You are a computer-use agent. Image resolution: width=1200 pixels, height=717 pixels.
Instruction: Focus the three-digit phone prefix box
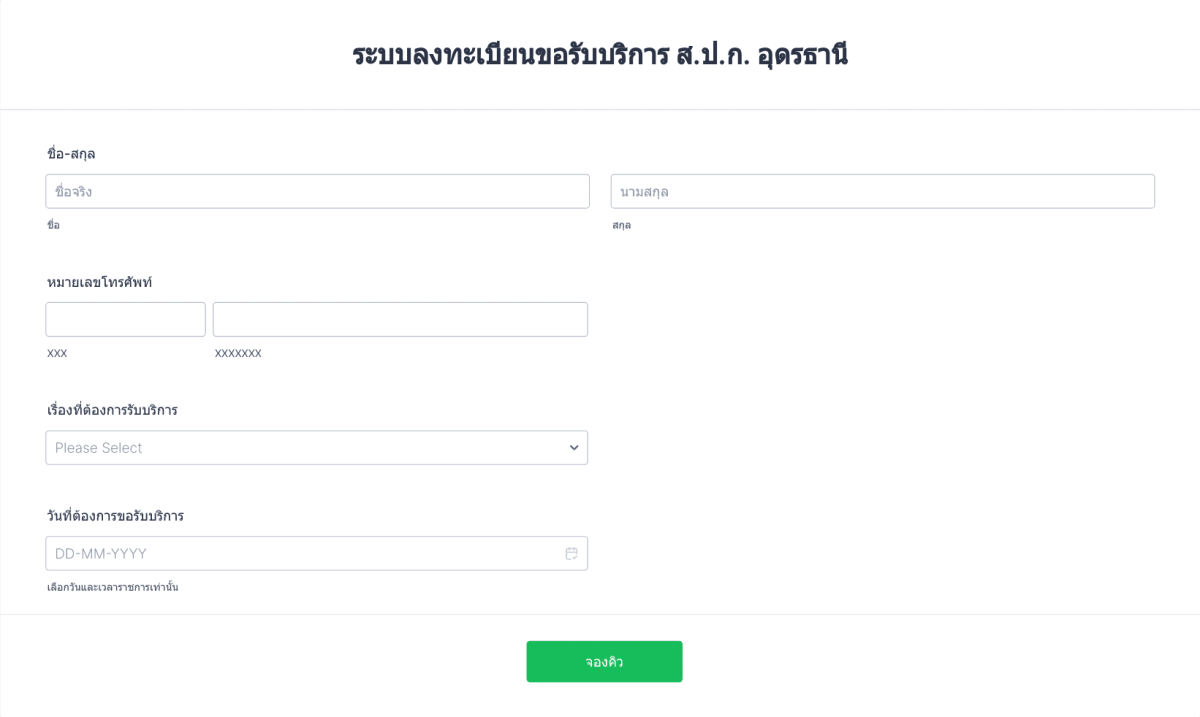pyautogui.click(x=125, y=319)
